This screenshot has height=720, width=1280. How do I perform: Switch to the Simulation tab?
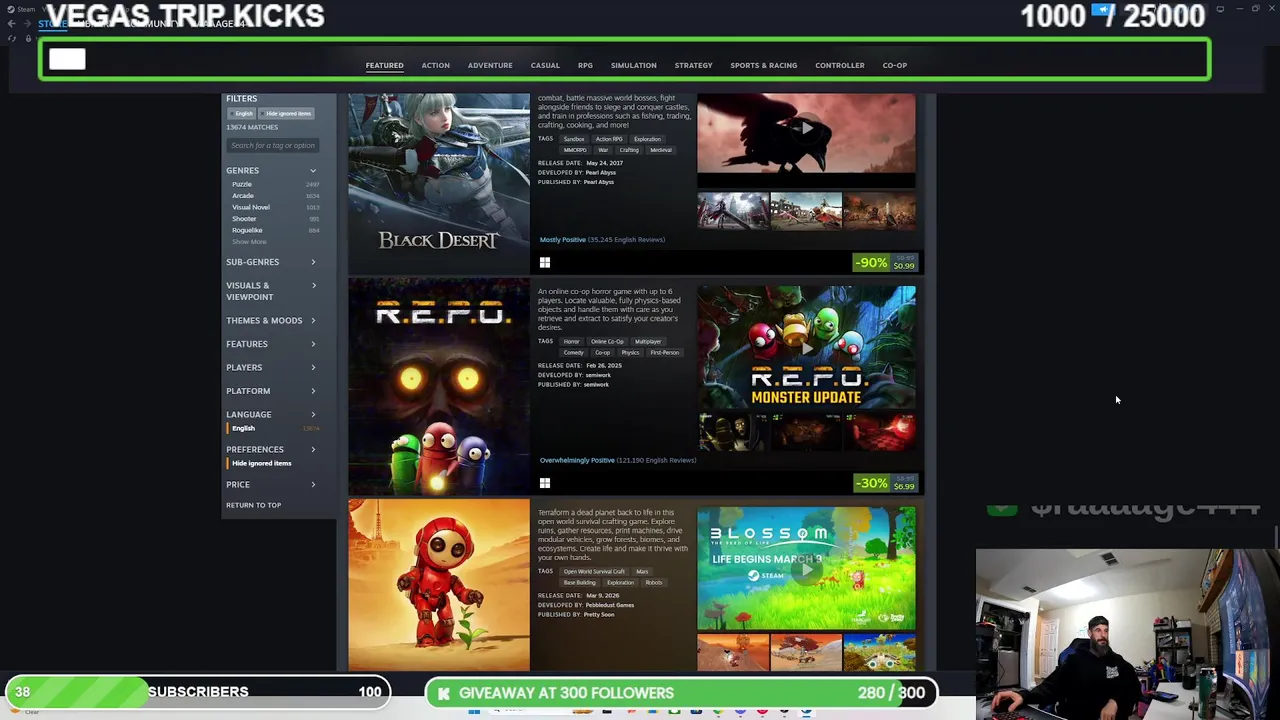click(x=634, y=66)
